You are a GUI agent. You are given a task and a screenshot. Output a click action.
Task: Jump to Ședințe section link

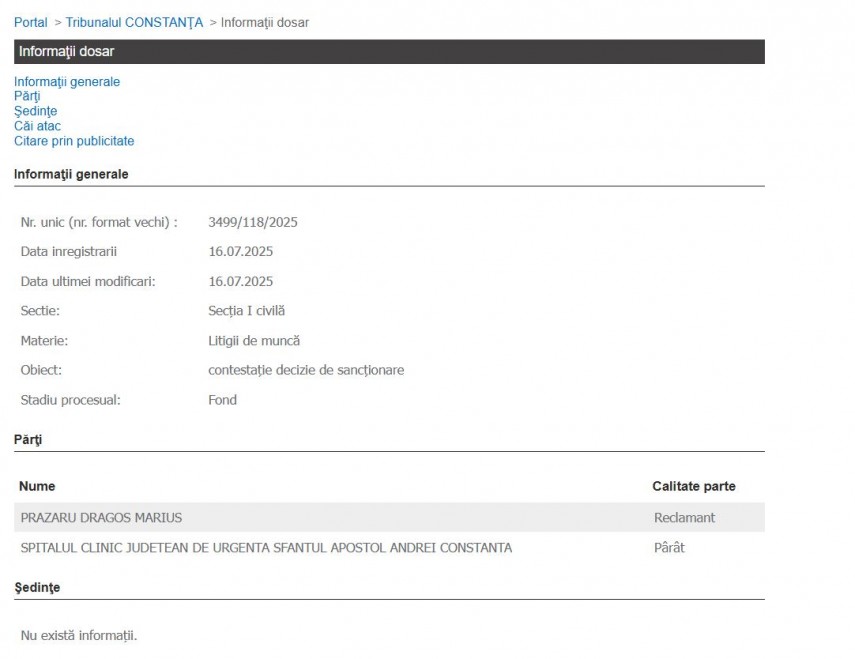point(35,111)
